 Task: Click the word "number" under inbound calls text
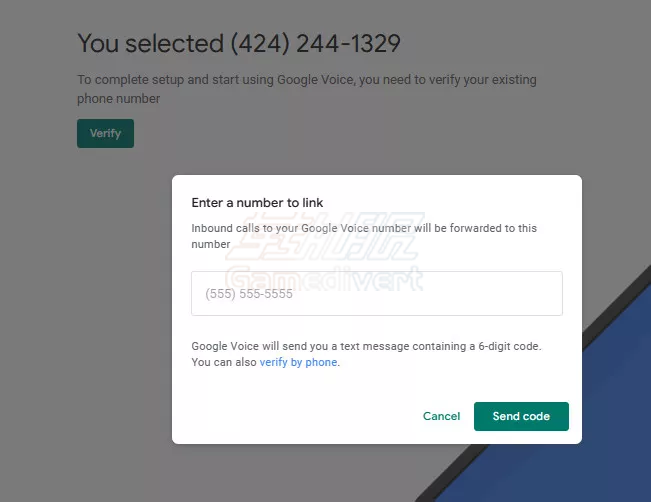(210, 244)
